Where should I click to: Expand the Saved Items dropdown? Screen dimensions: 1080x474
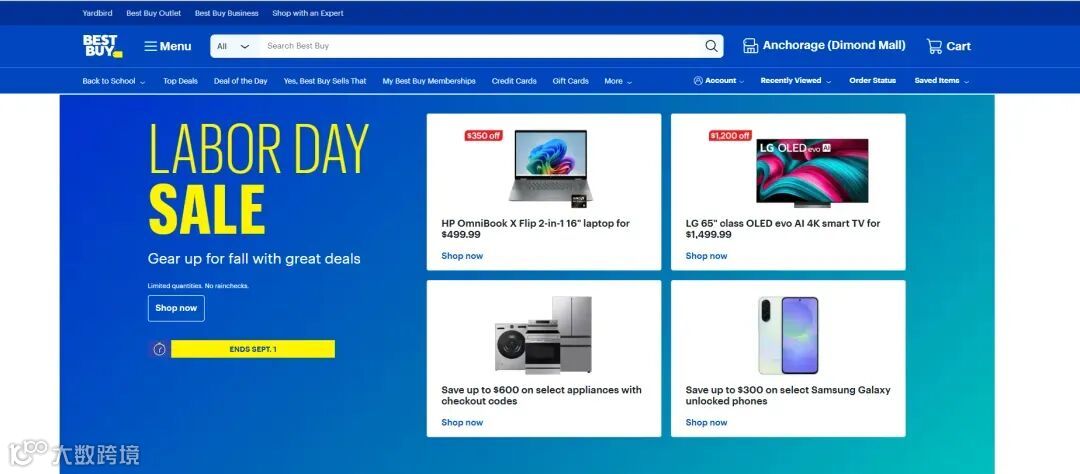tap(942, 81)
